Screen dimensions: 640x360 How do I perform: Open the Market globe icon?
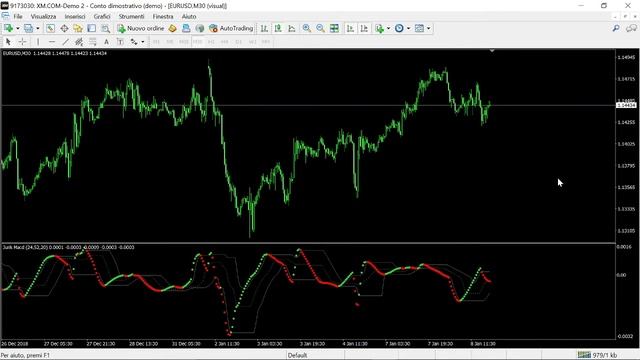click(x=200, y=28)
